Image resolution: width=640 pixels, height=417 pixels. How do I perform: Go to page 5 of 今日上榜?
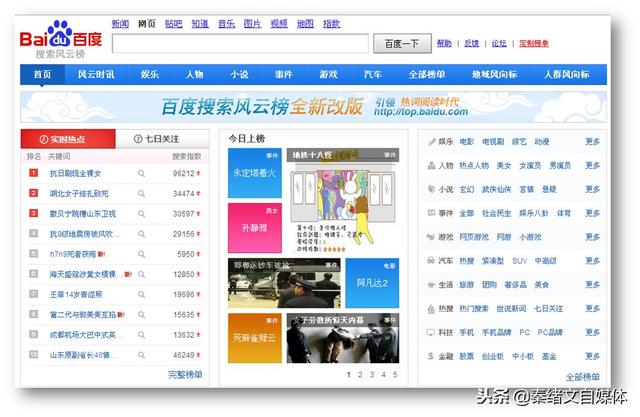395,375
